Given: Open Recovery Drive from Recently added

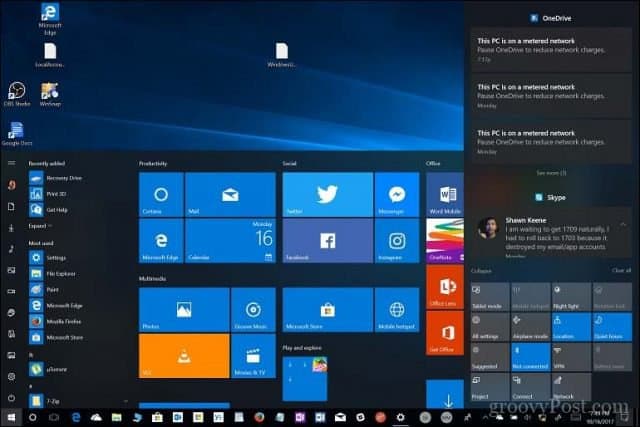Looking at the screenshot, I should click(x=78, y=178).
